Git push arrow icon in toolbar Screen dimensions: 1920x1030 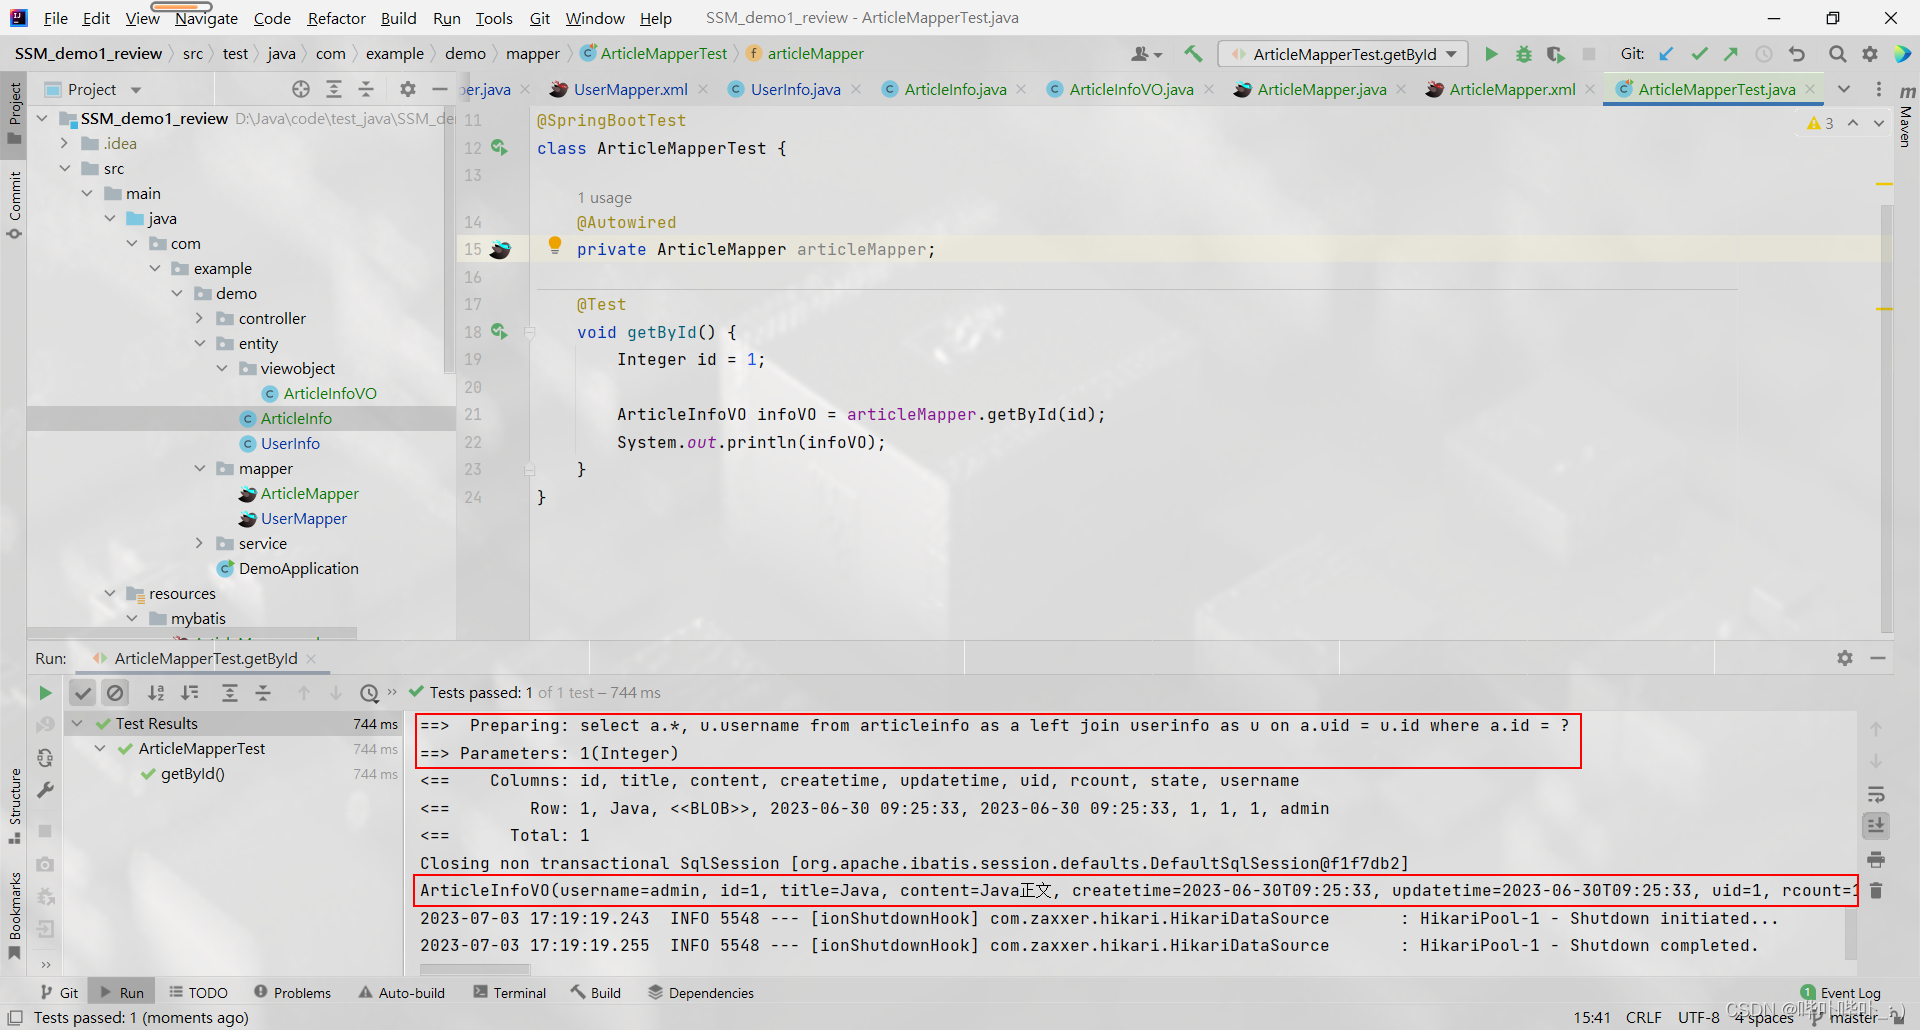tap(1731, 54)
